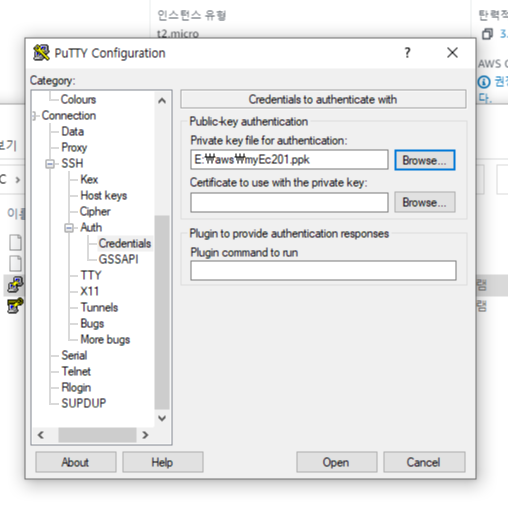Select Data in the category tree
This screenshot has width=508, height=509.
point(72,131)
